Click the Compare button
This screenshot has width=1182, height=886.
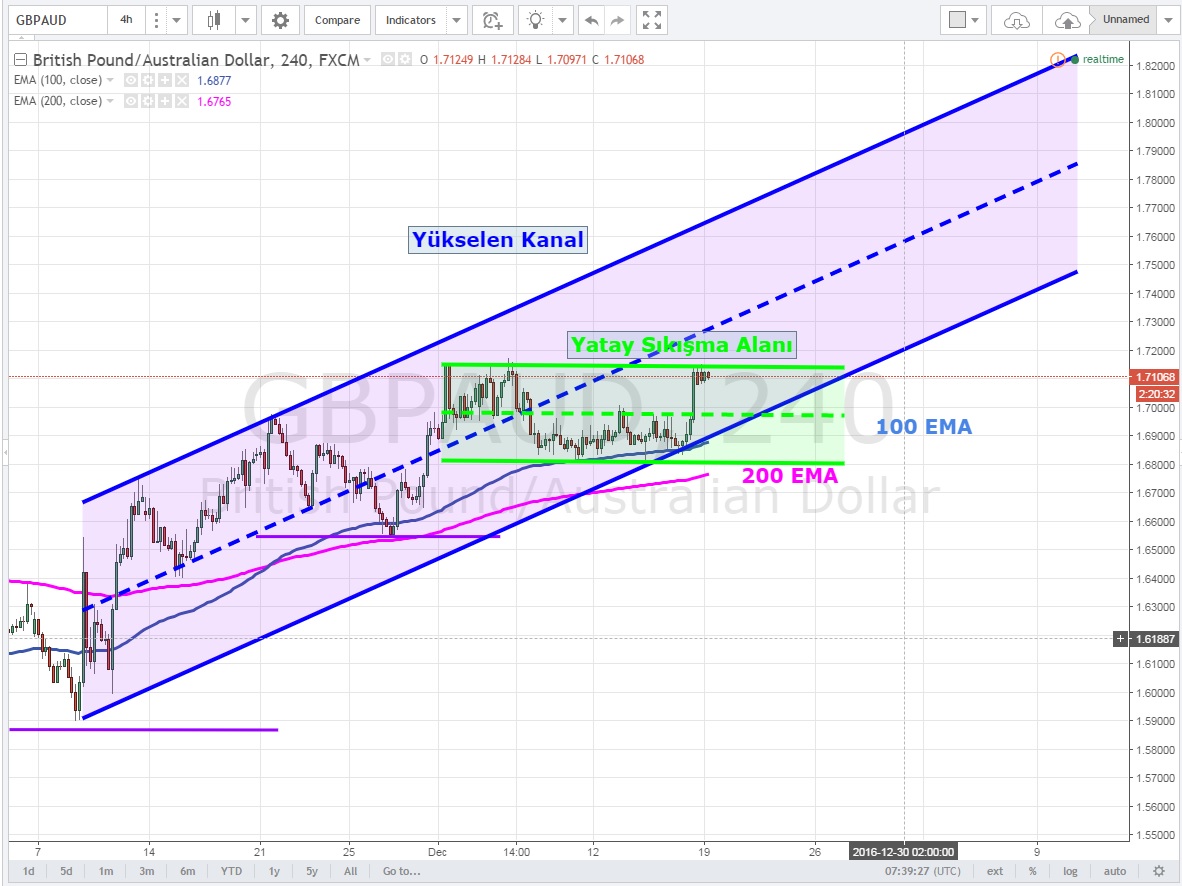[x=337, y=20]
